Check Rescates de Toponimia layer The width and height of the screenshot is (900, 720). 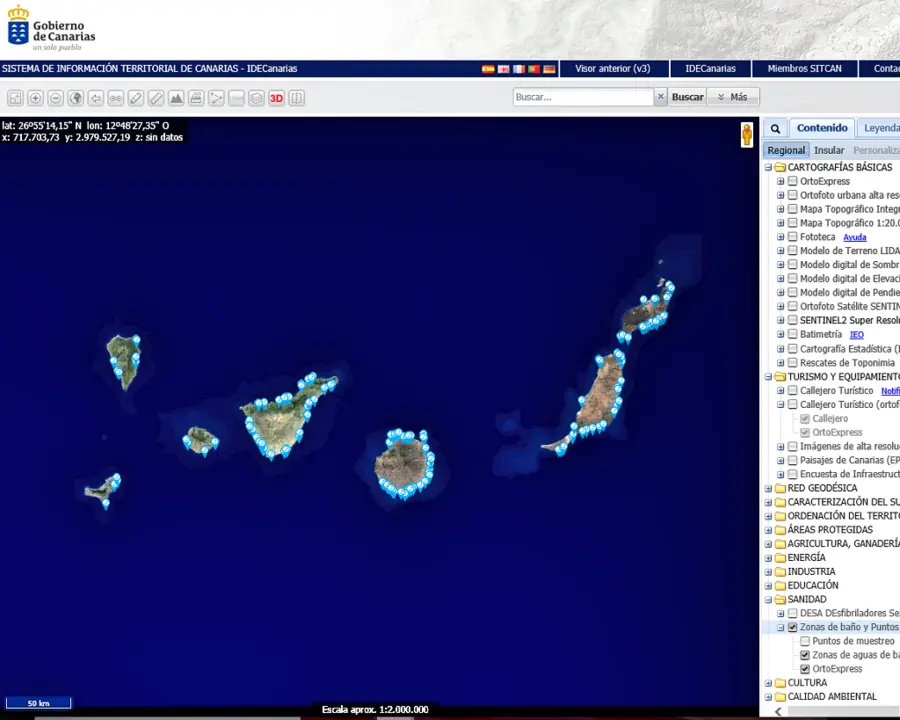pos(793,362)
